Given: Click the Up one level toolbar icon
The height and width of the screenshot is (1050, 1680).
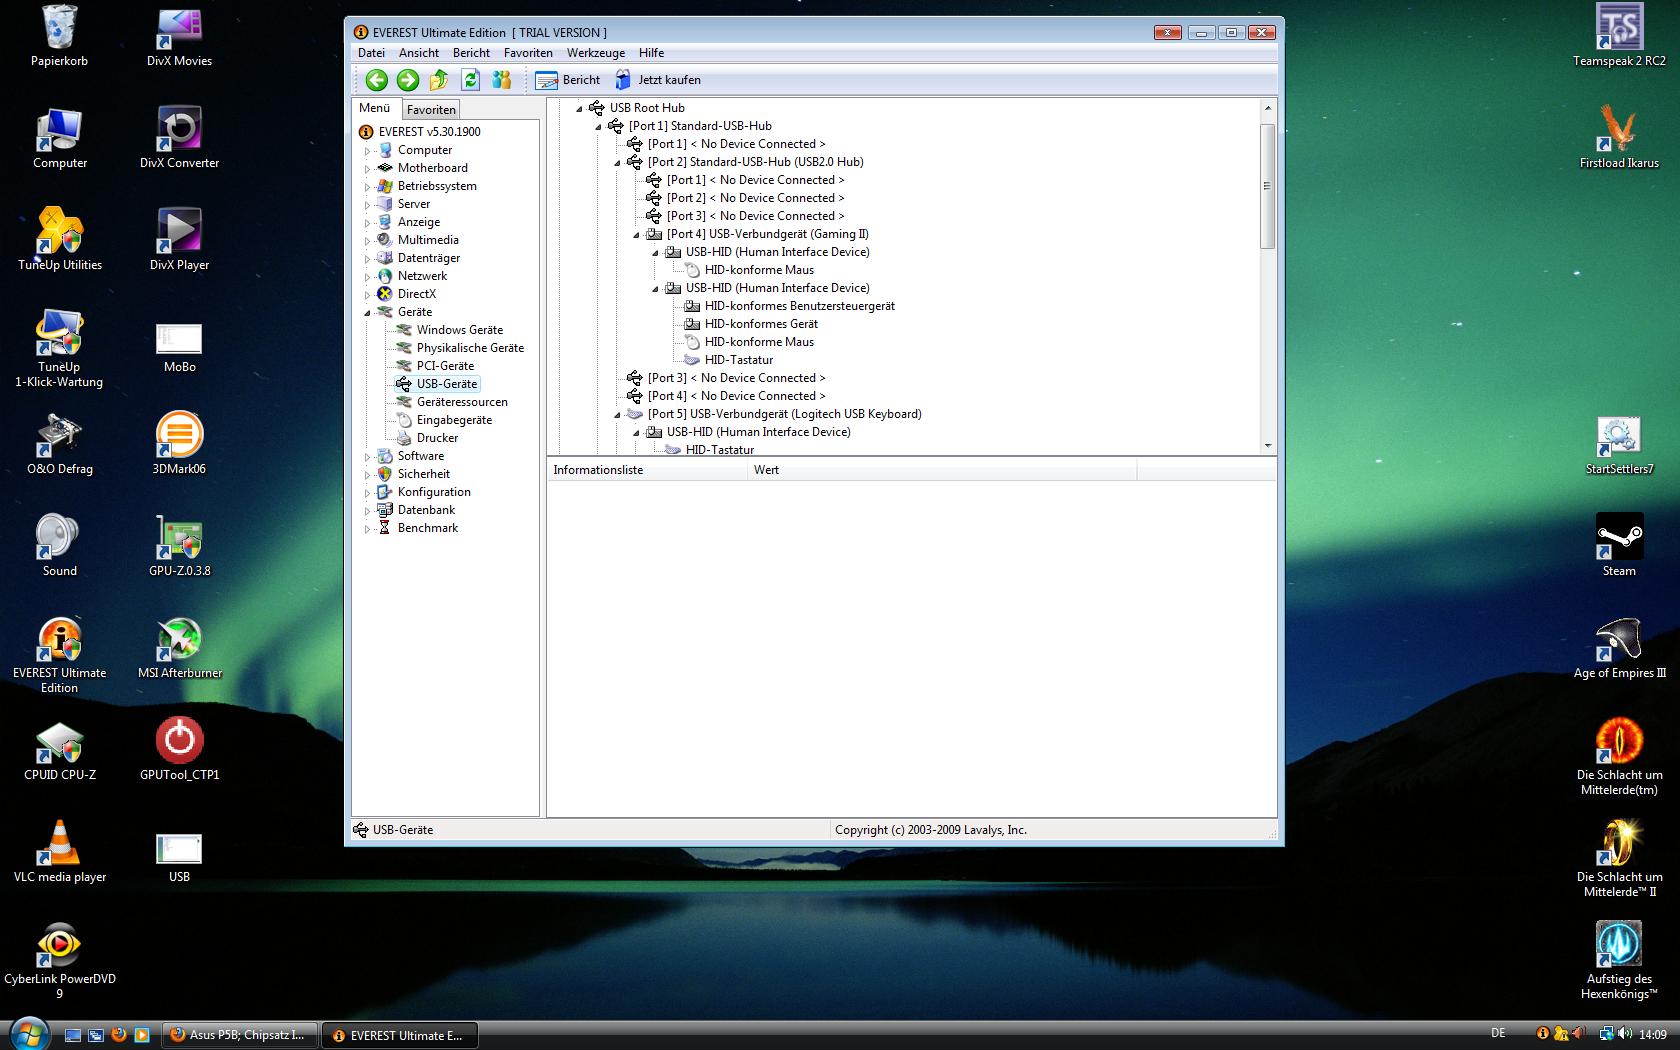Looking at the screenshot, I should 439,80.
